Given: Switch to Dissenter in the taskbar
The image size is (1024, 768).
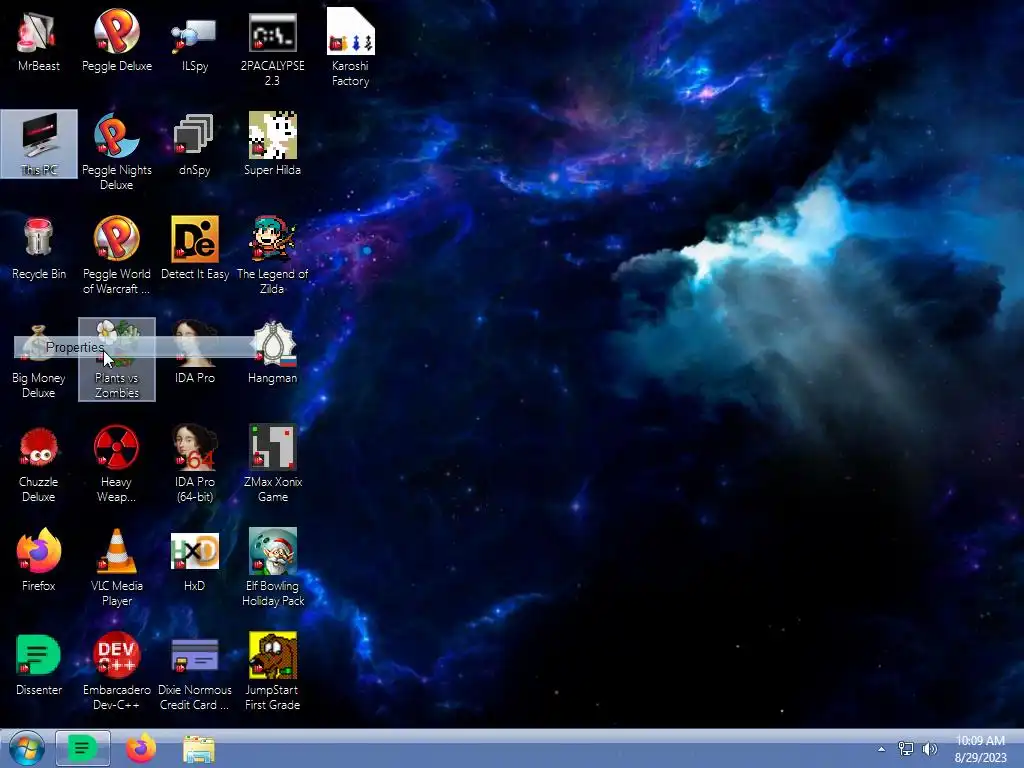Looking at the screenshot, I should 83,748.
